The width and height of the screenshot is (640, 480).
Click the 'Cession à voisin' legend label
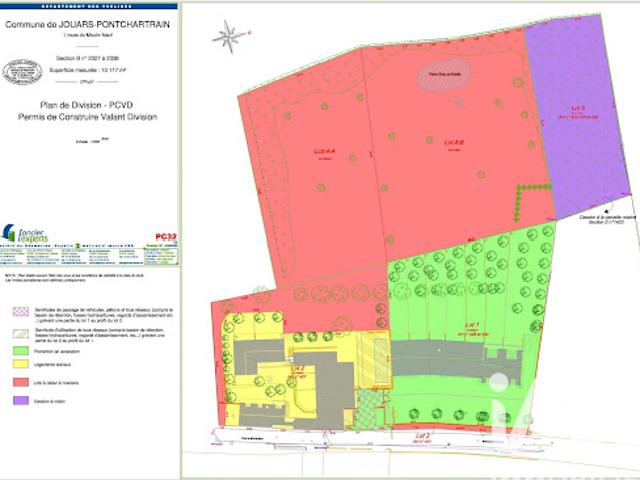click(x=49, y=401)
